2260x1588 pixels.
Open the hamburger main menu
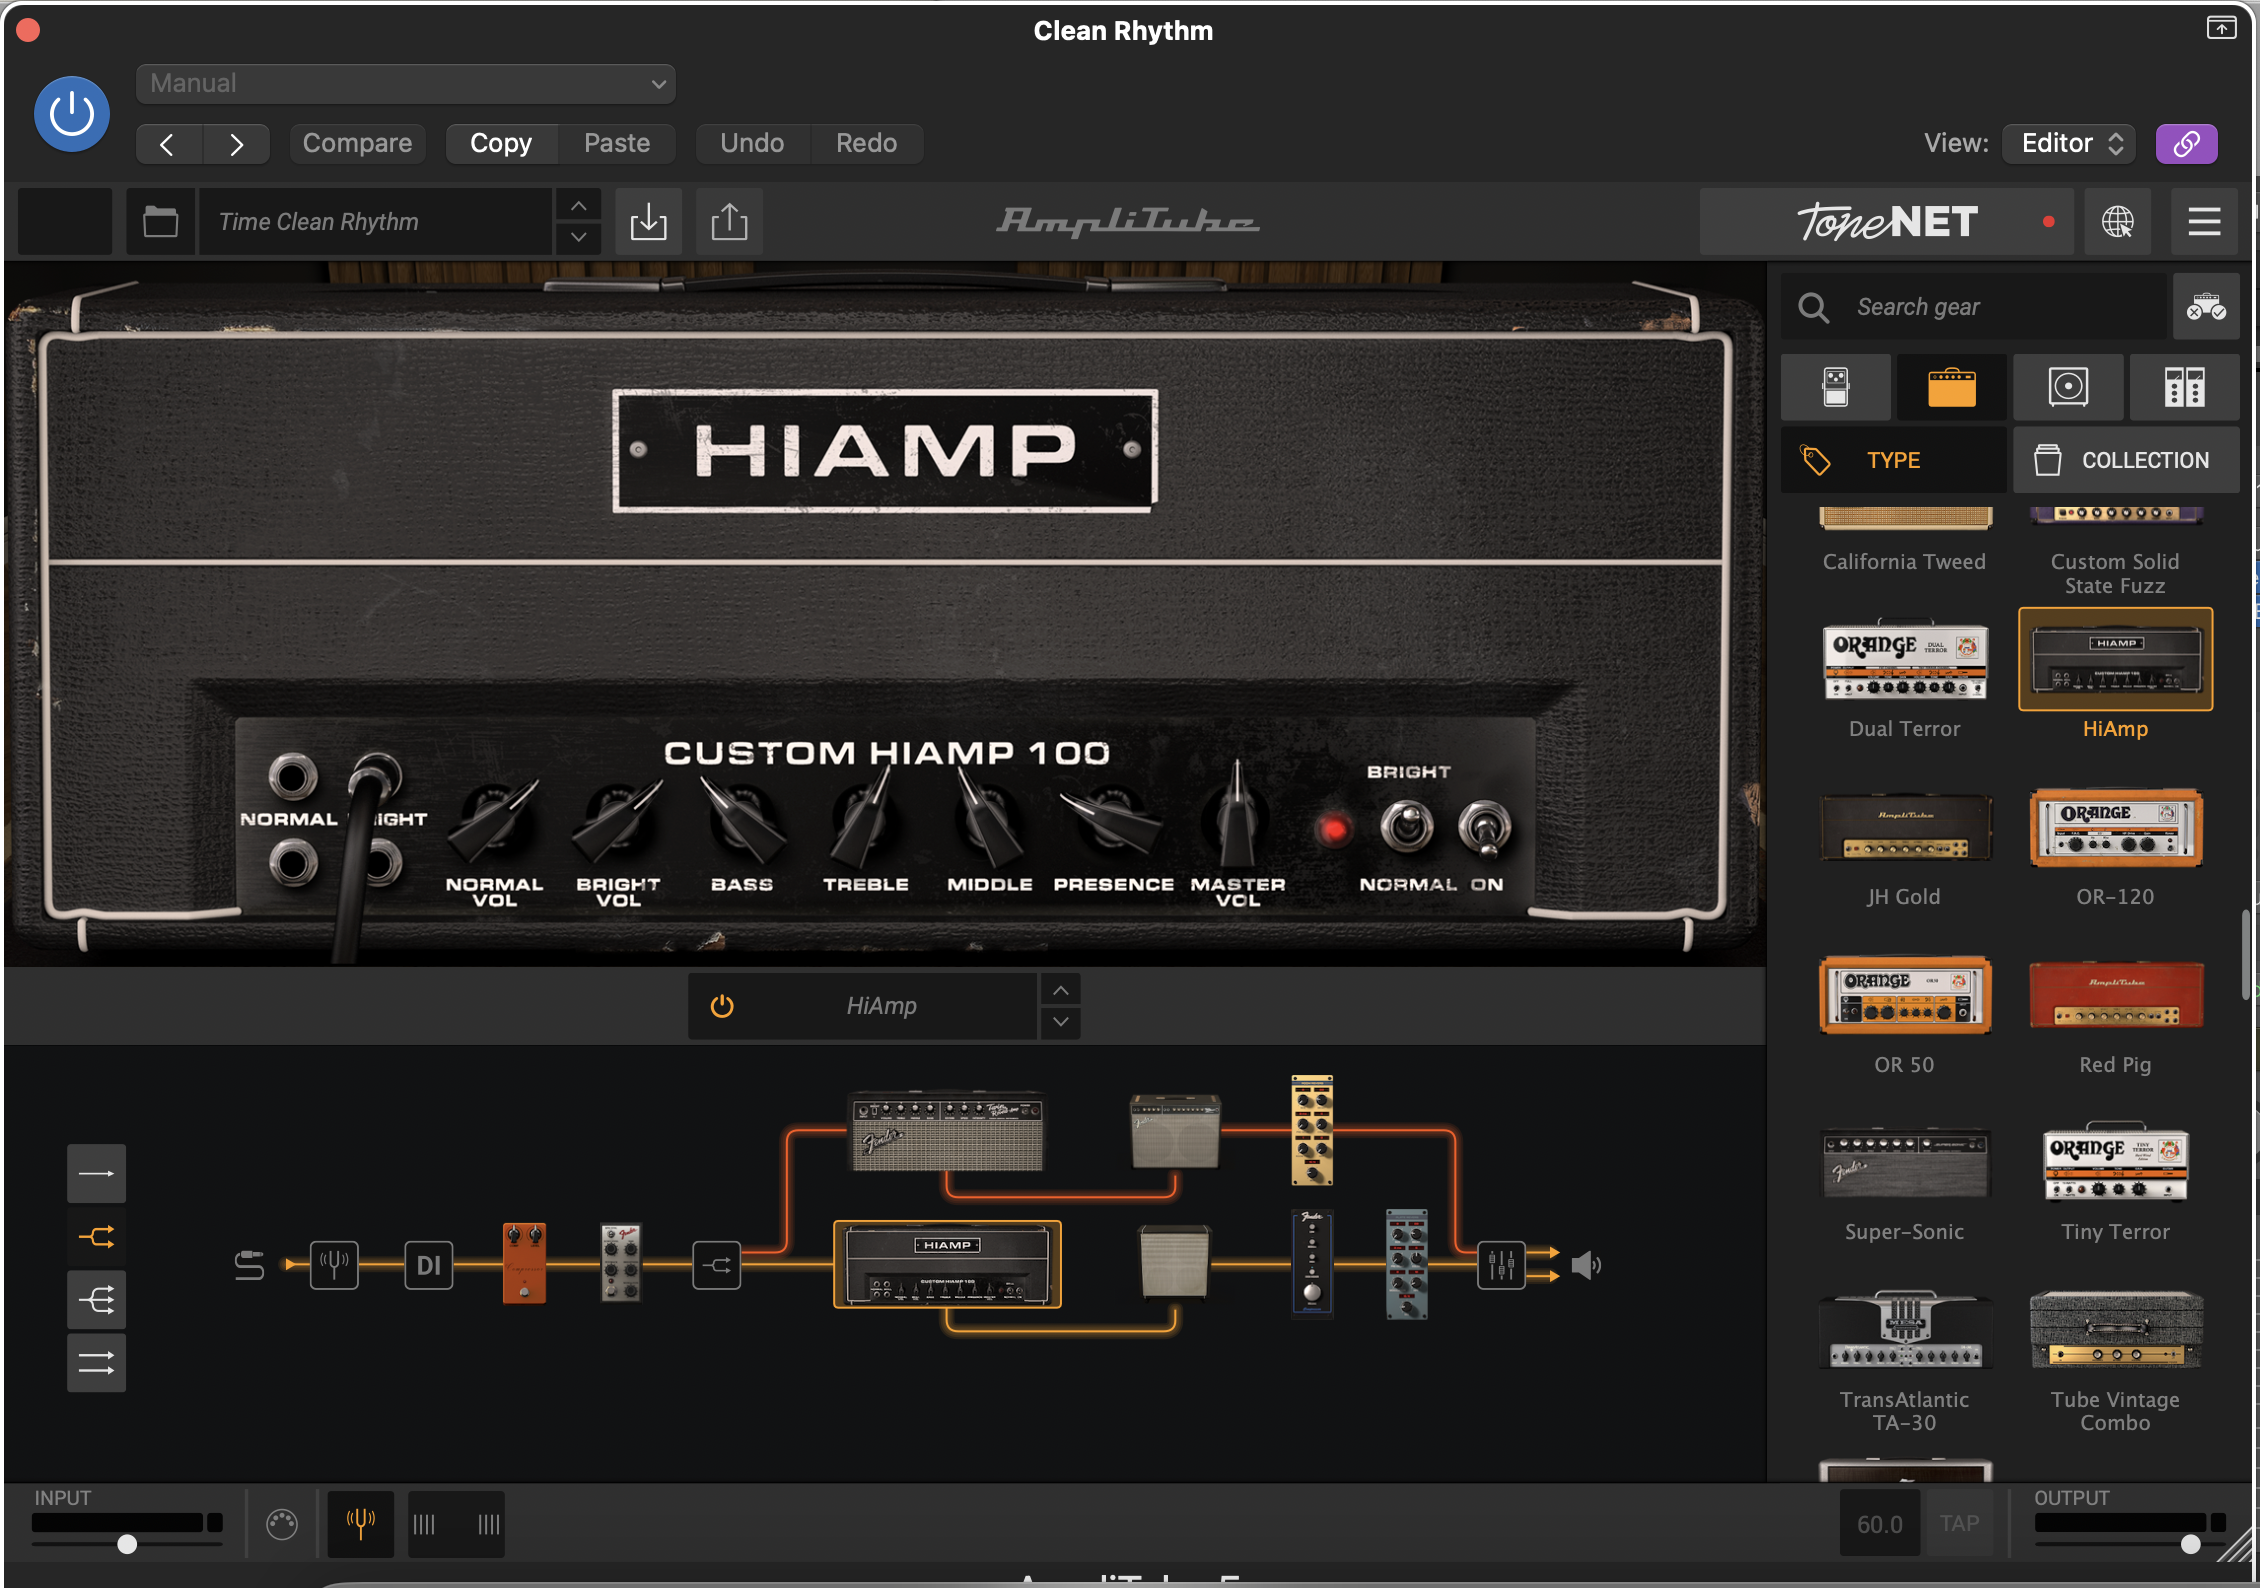[2204, 222]
